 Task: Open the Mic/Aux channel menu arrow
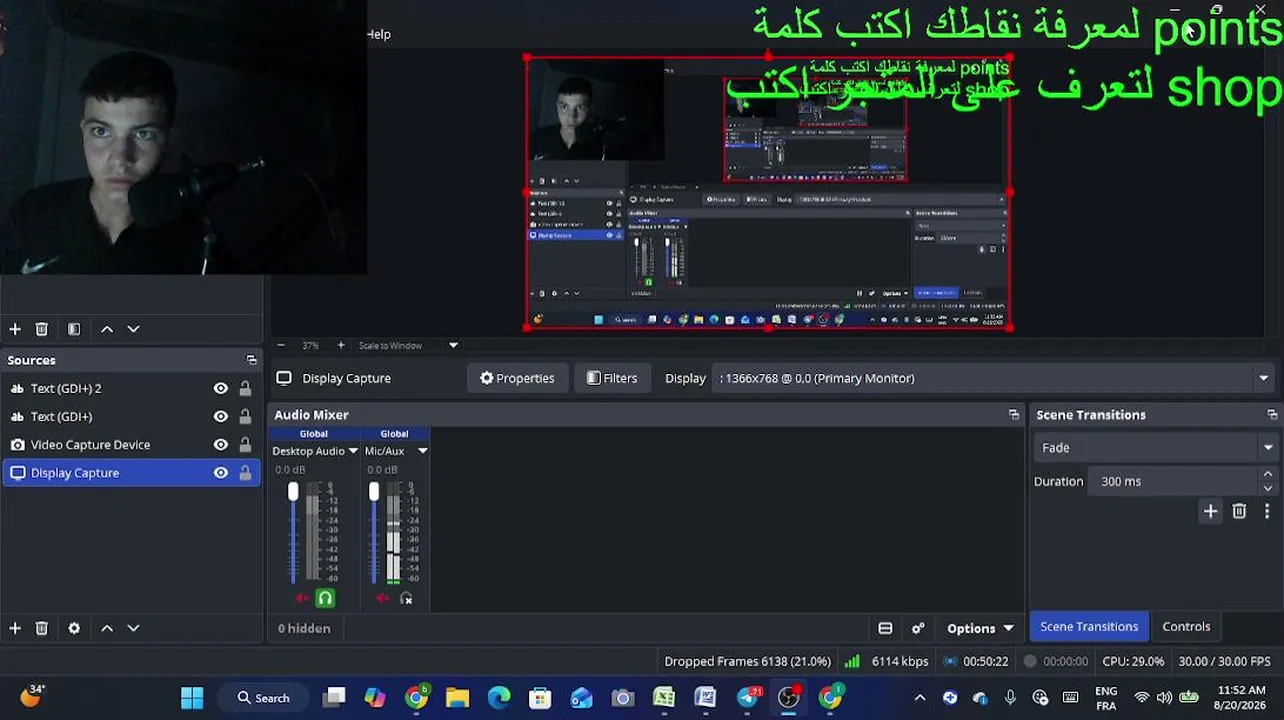point(422,451)
